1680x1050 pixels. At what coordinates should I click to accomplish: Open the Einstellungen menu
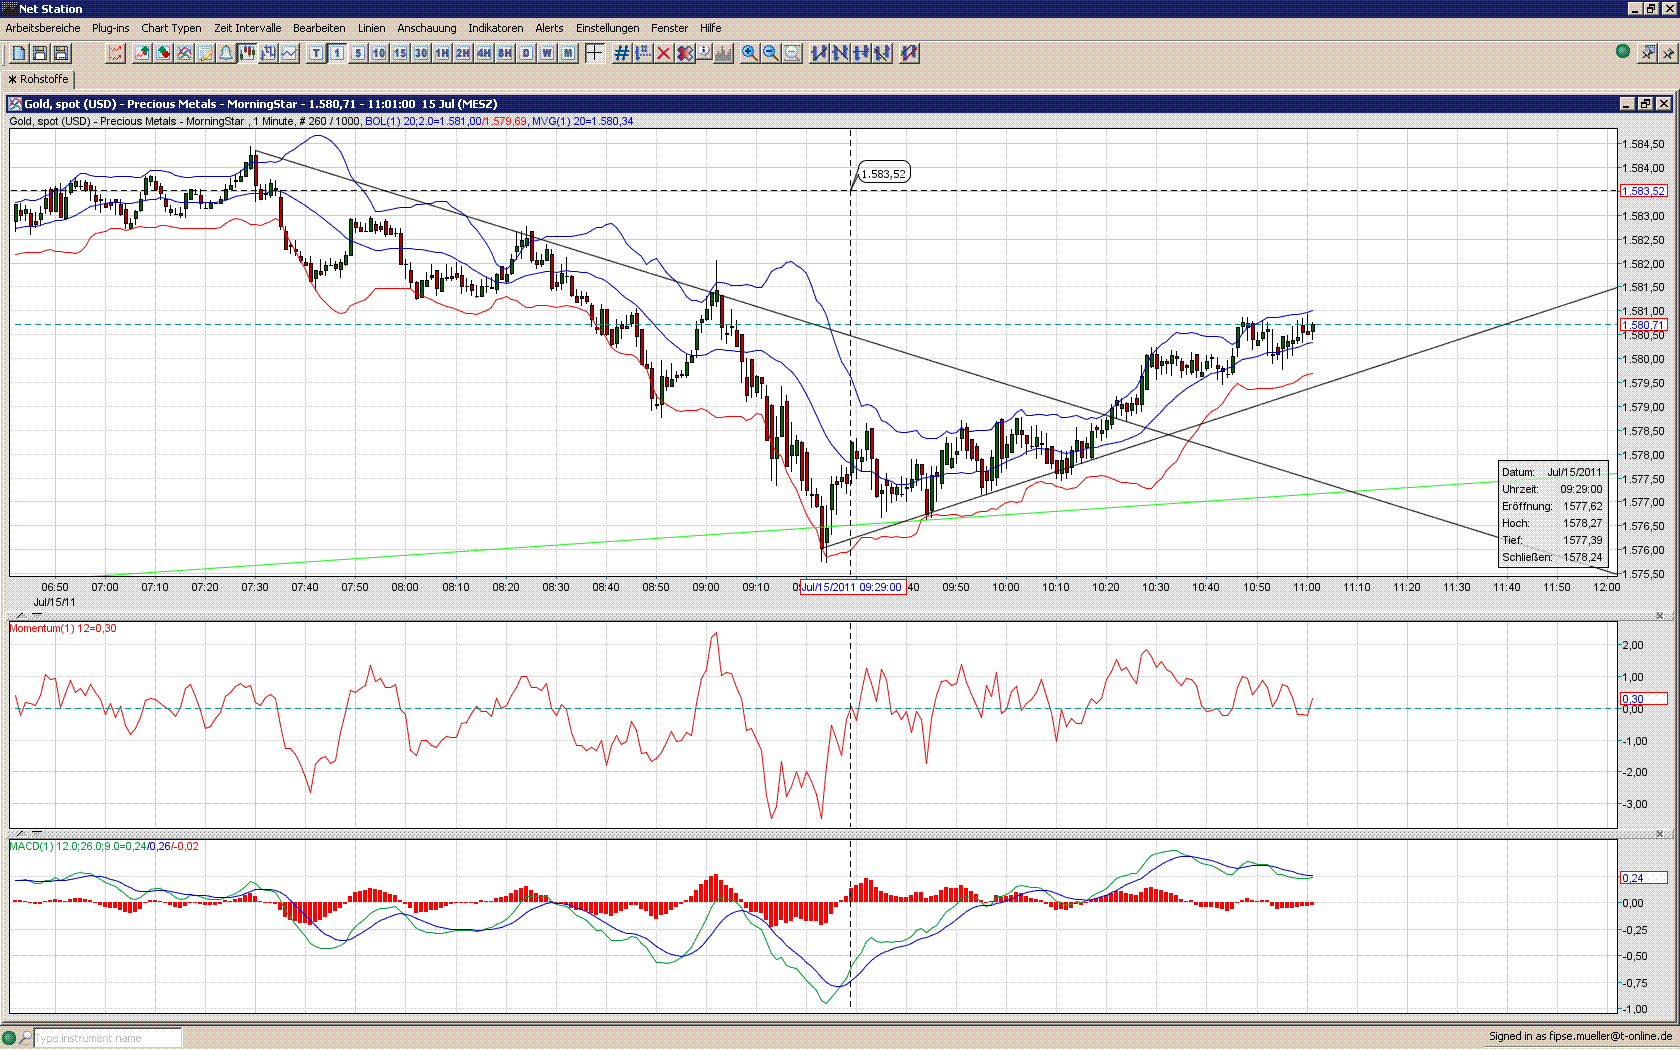point(607,28)
